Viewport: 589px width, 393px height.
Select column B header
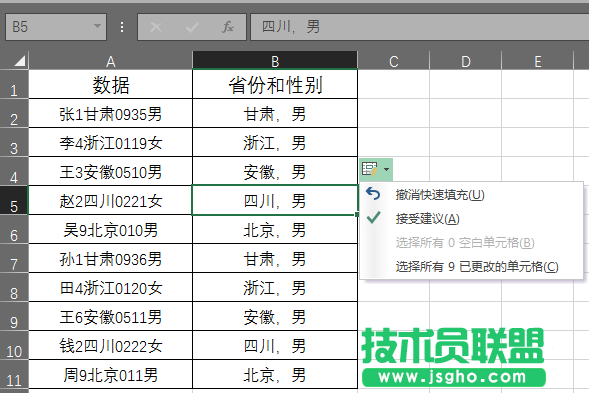275,61
